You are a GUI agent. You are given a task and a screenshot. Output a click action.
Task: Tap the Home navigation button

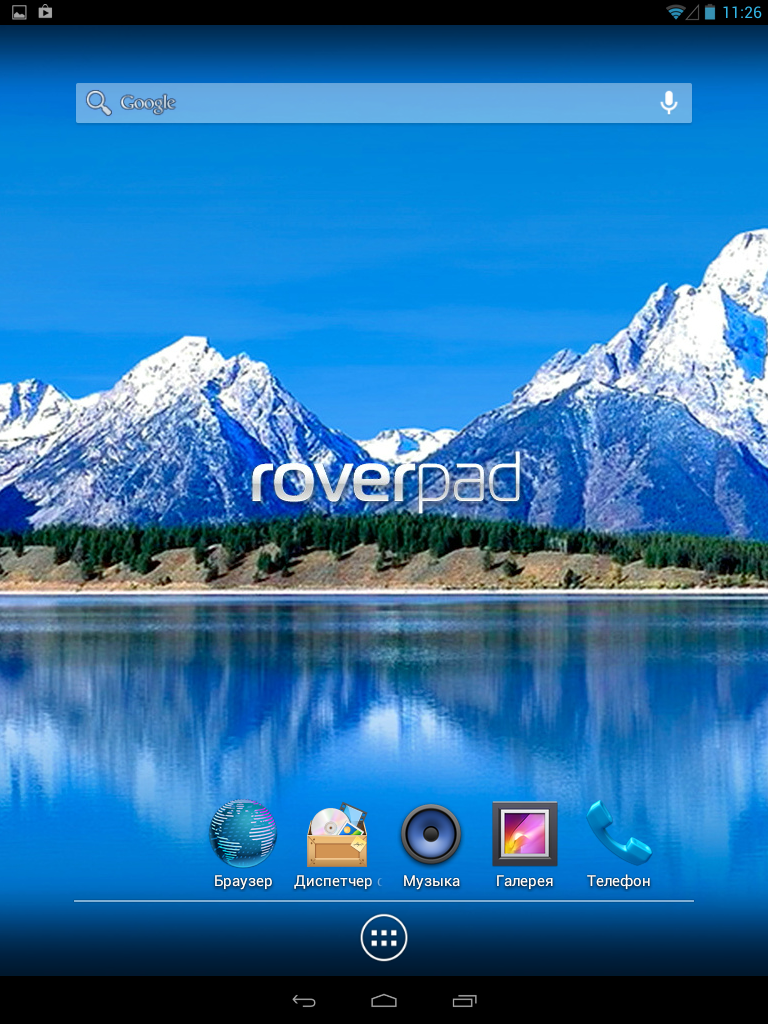384,1000
